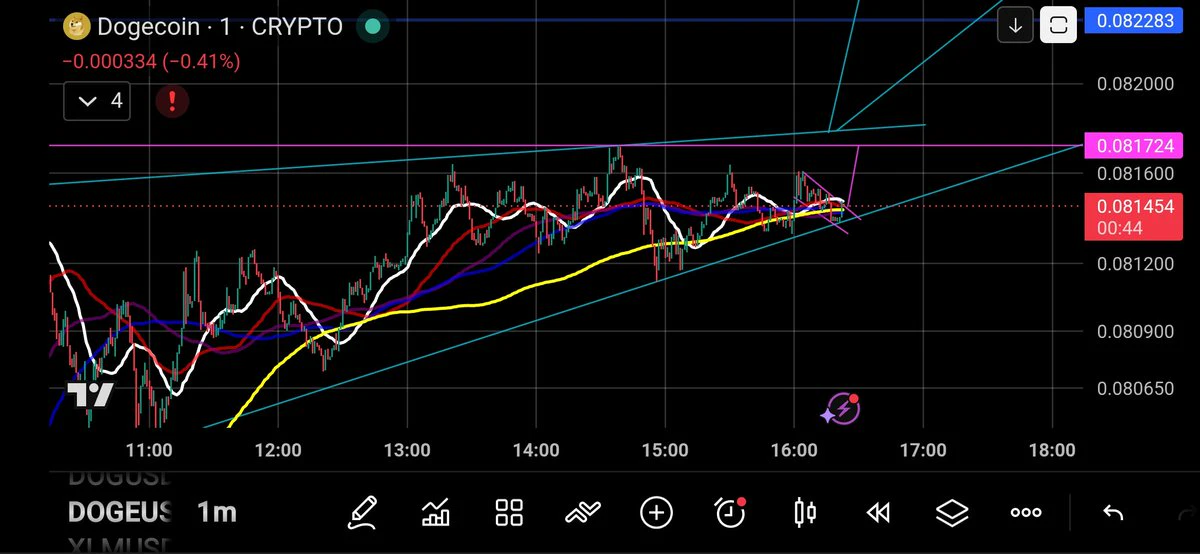
Task: Click the 0.082000 price axis label
Action: [1135, 84]
